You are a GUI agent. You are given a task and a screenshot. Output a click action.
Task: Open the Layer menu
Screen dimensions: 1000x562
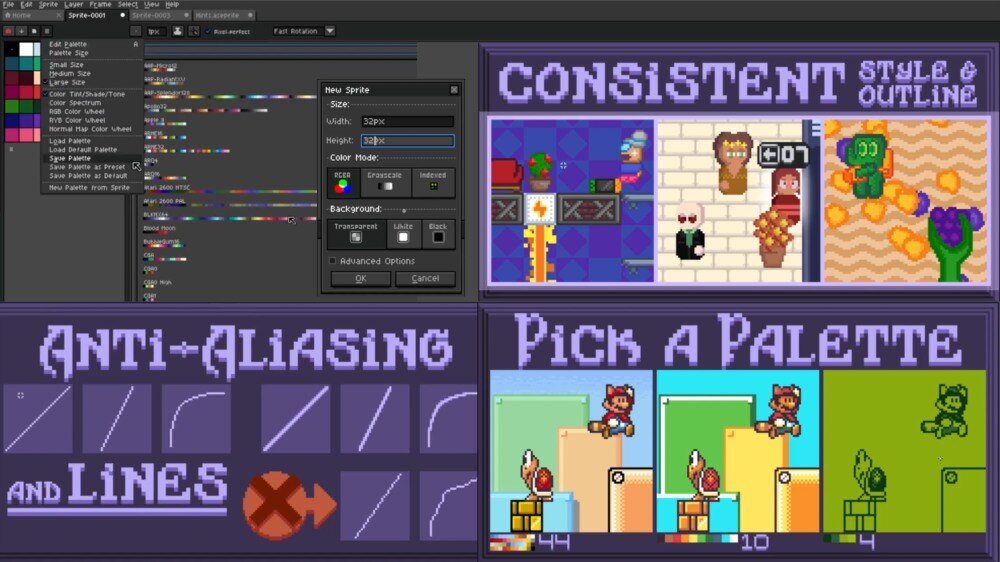74,4
